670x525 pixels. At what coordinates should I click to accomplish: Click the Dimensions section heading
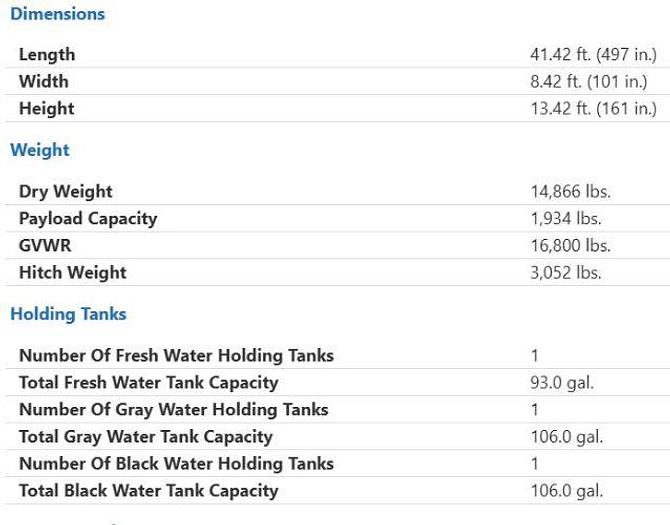click(x=57, y=14)
